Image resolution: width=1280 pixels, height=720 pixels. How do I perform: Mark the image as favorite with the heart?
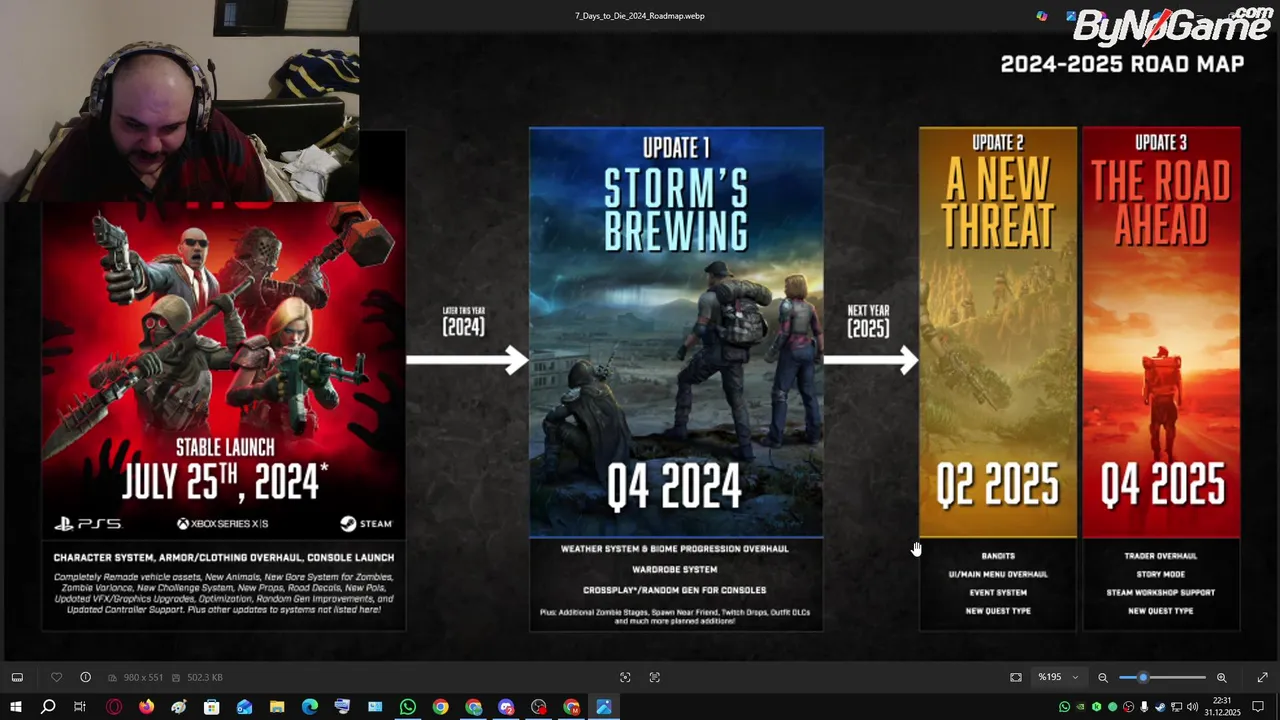56,677
